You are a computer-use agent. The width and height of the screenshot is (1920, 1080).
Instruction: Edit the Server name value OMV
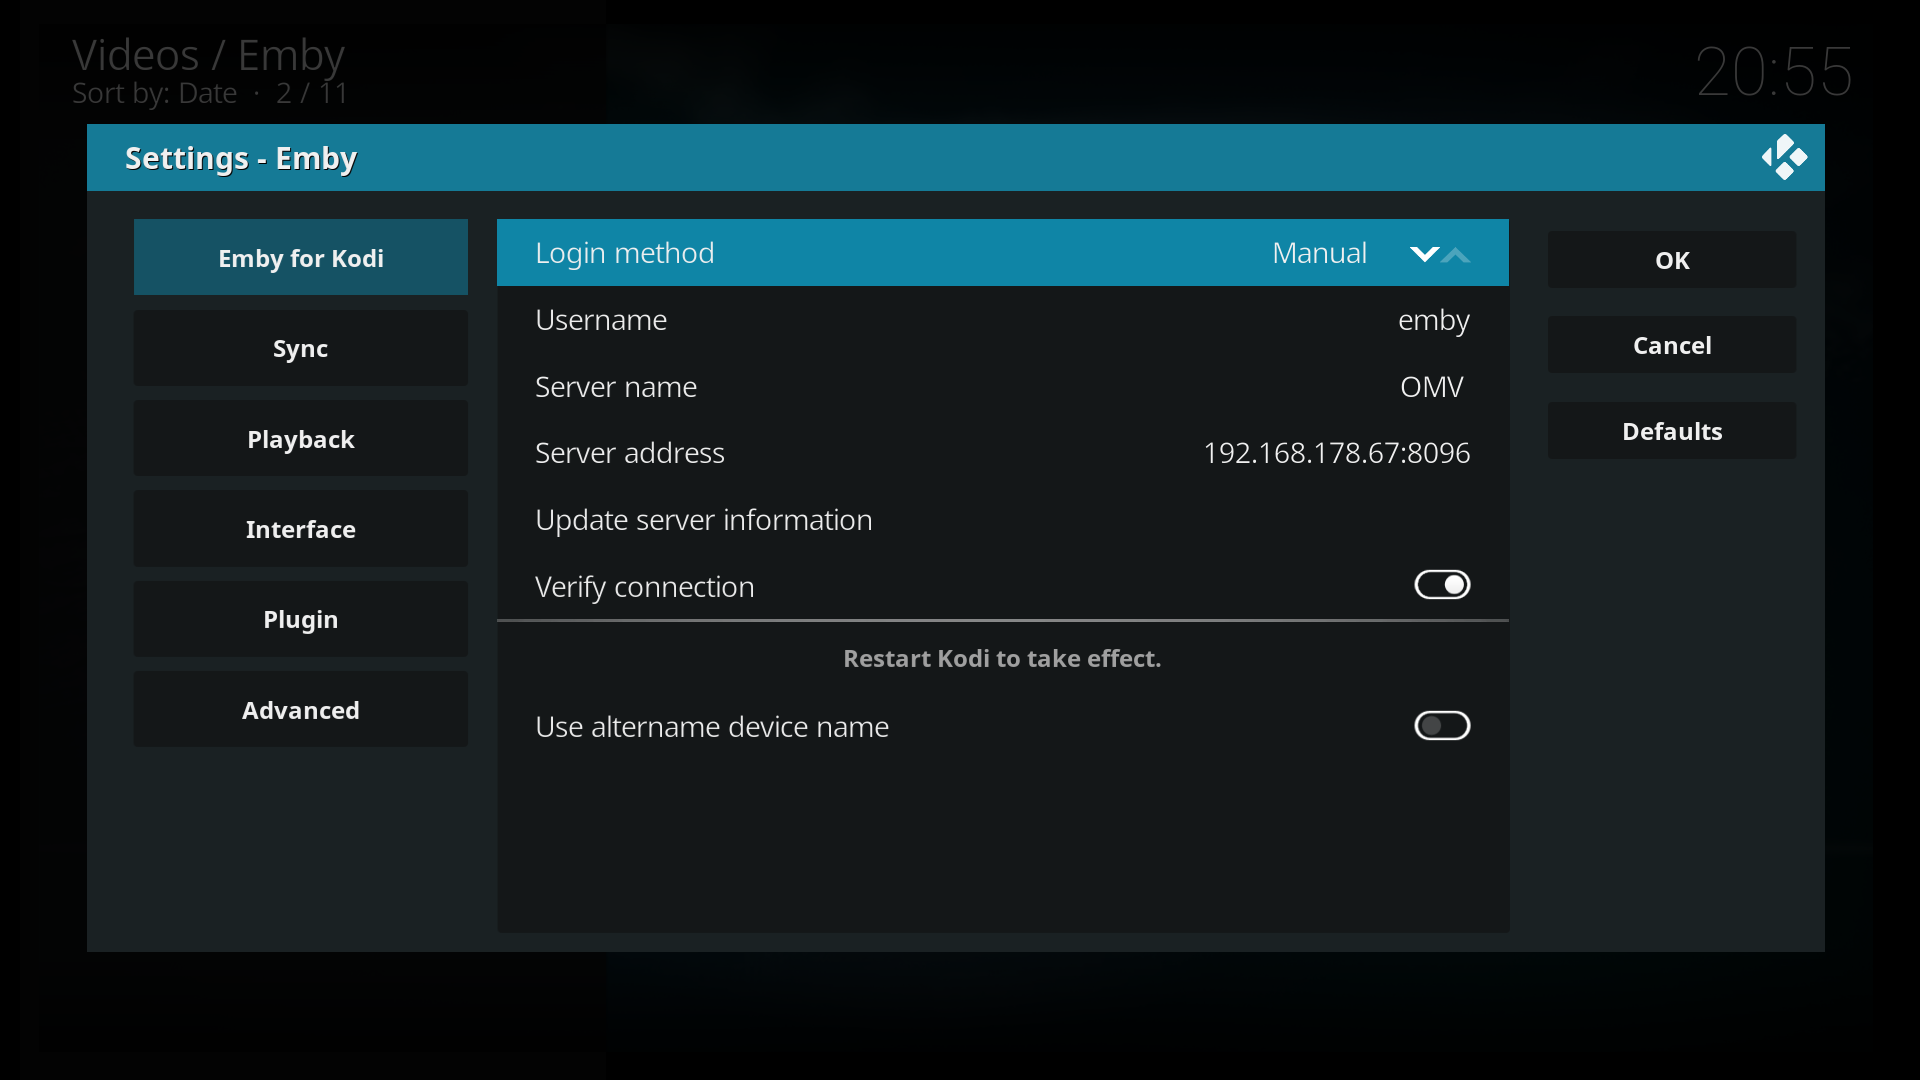(1003, 387)
